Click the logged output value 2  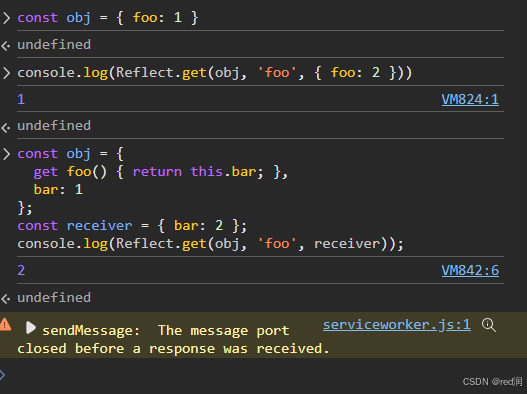click(x=21, y=270)
